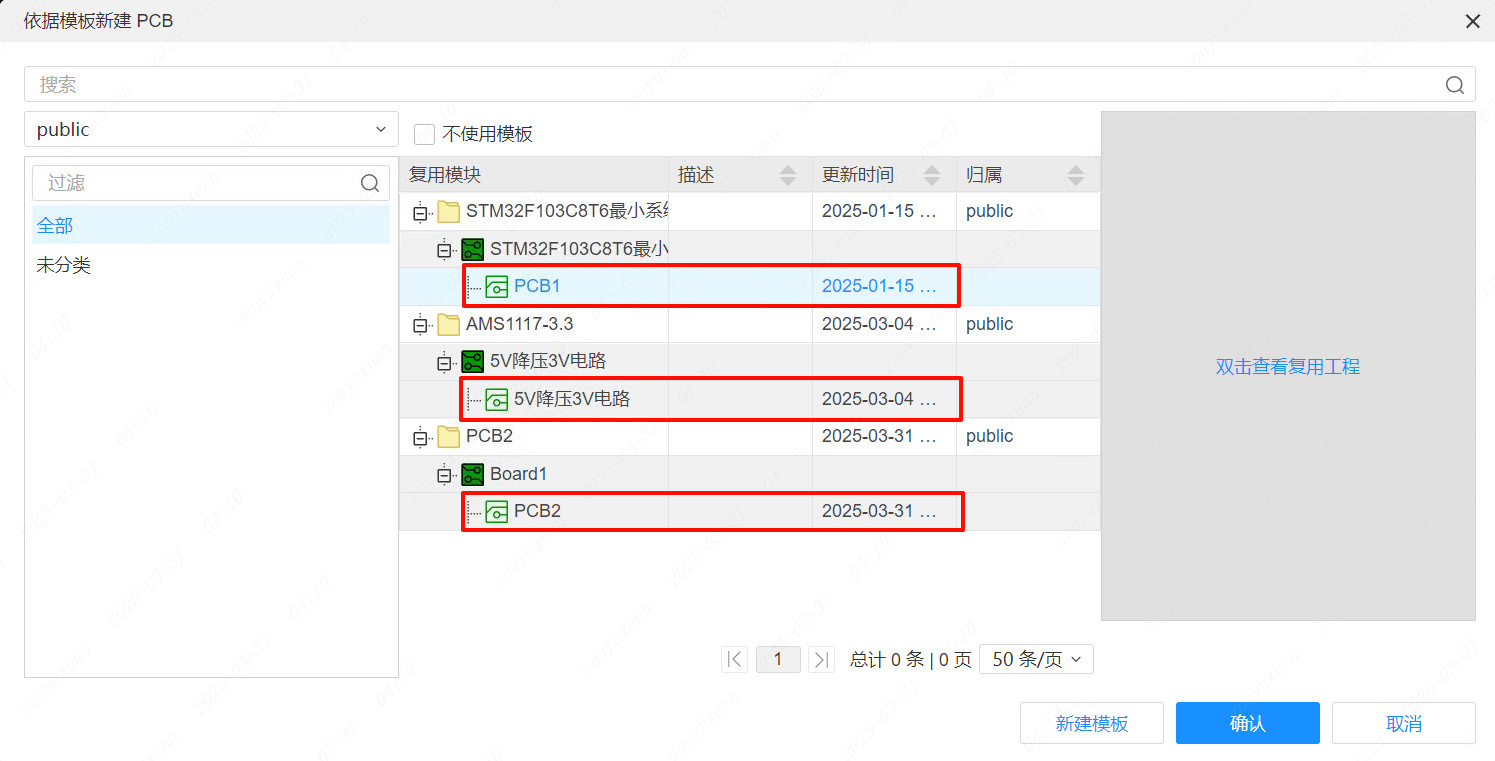The width and height of the screenshot is (1495, 761).
Task: Click the 5V降压3V电路 PCB icon
Action: point(496,399)
